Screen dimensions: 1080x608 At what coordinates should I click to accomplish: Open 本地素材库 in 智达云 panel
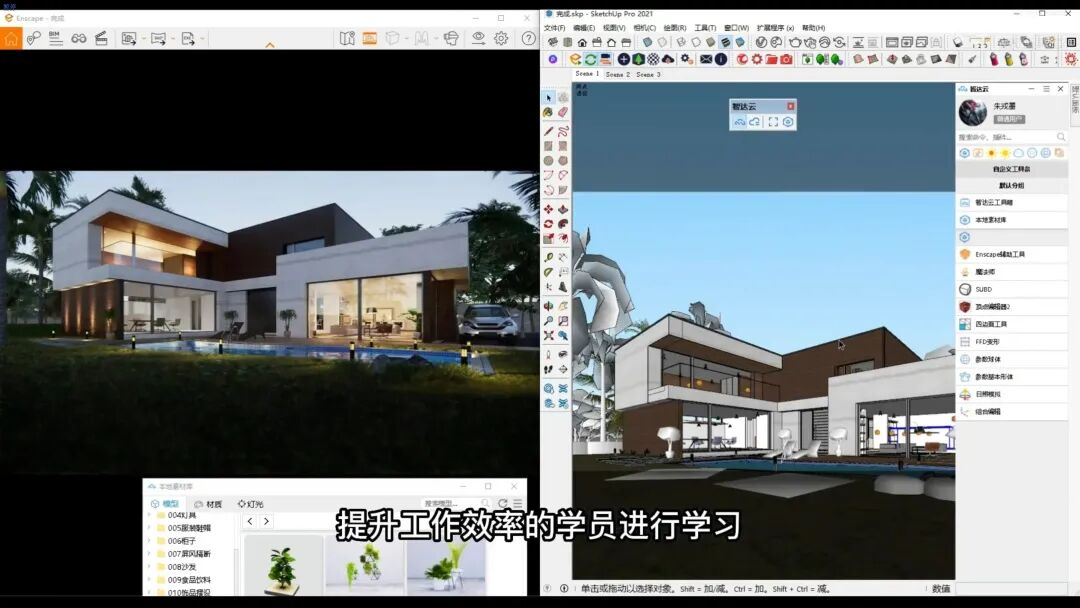1012,220
